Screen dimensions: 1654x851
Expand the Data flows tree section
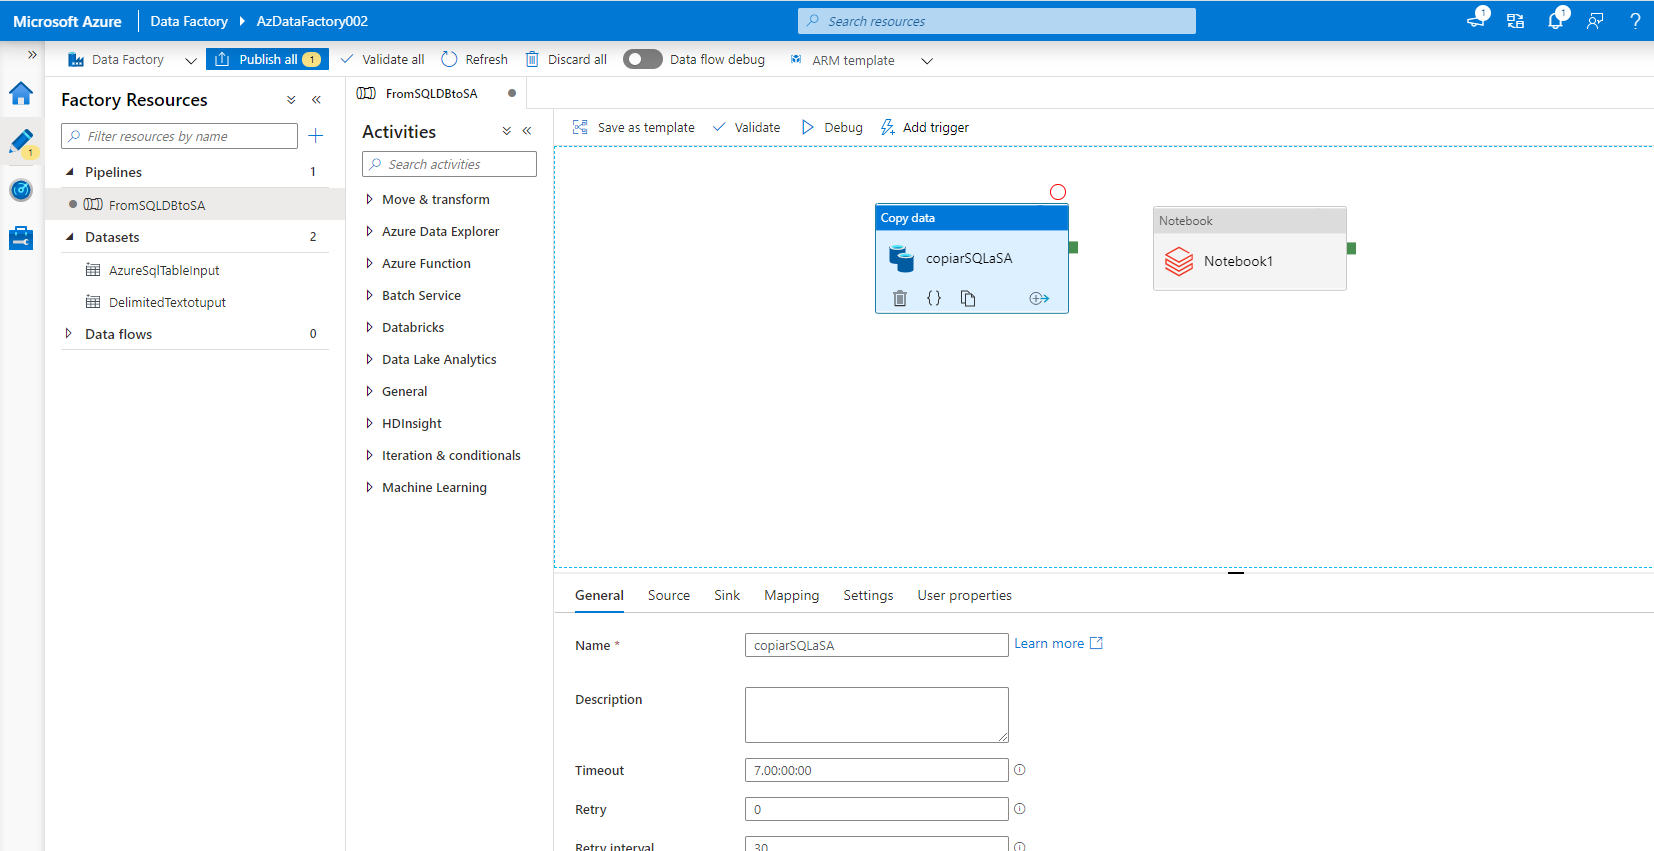68,334
